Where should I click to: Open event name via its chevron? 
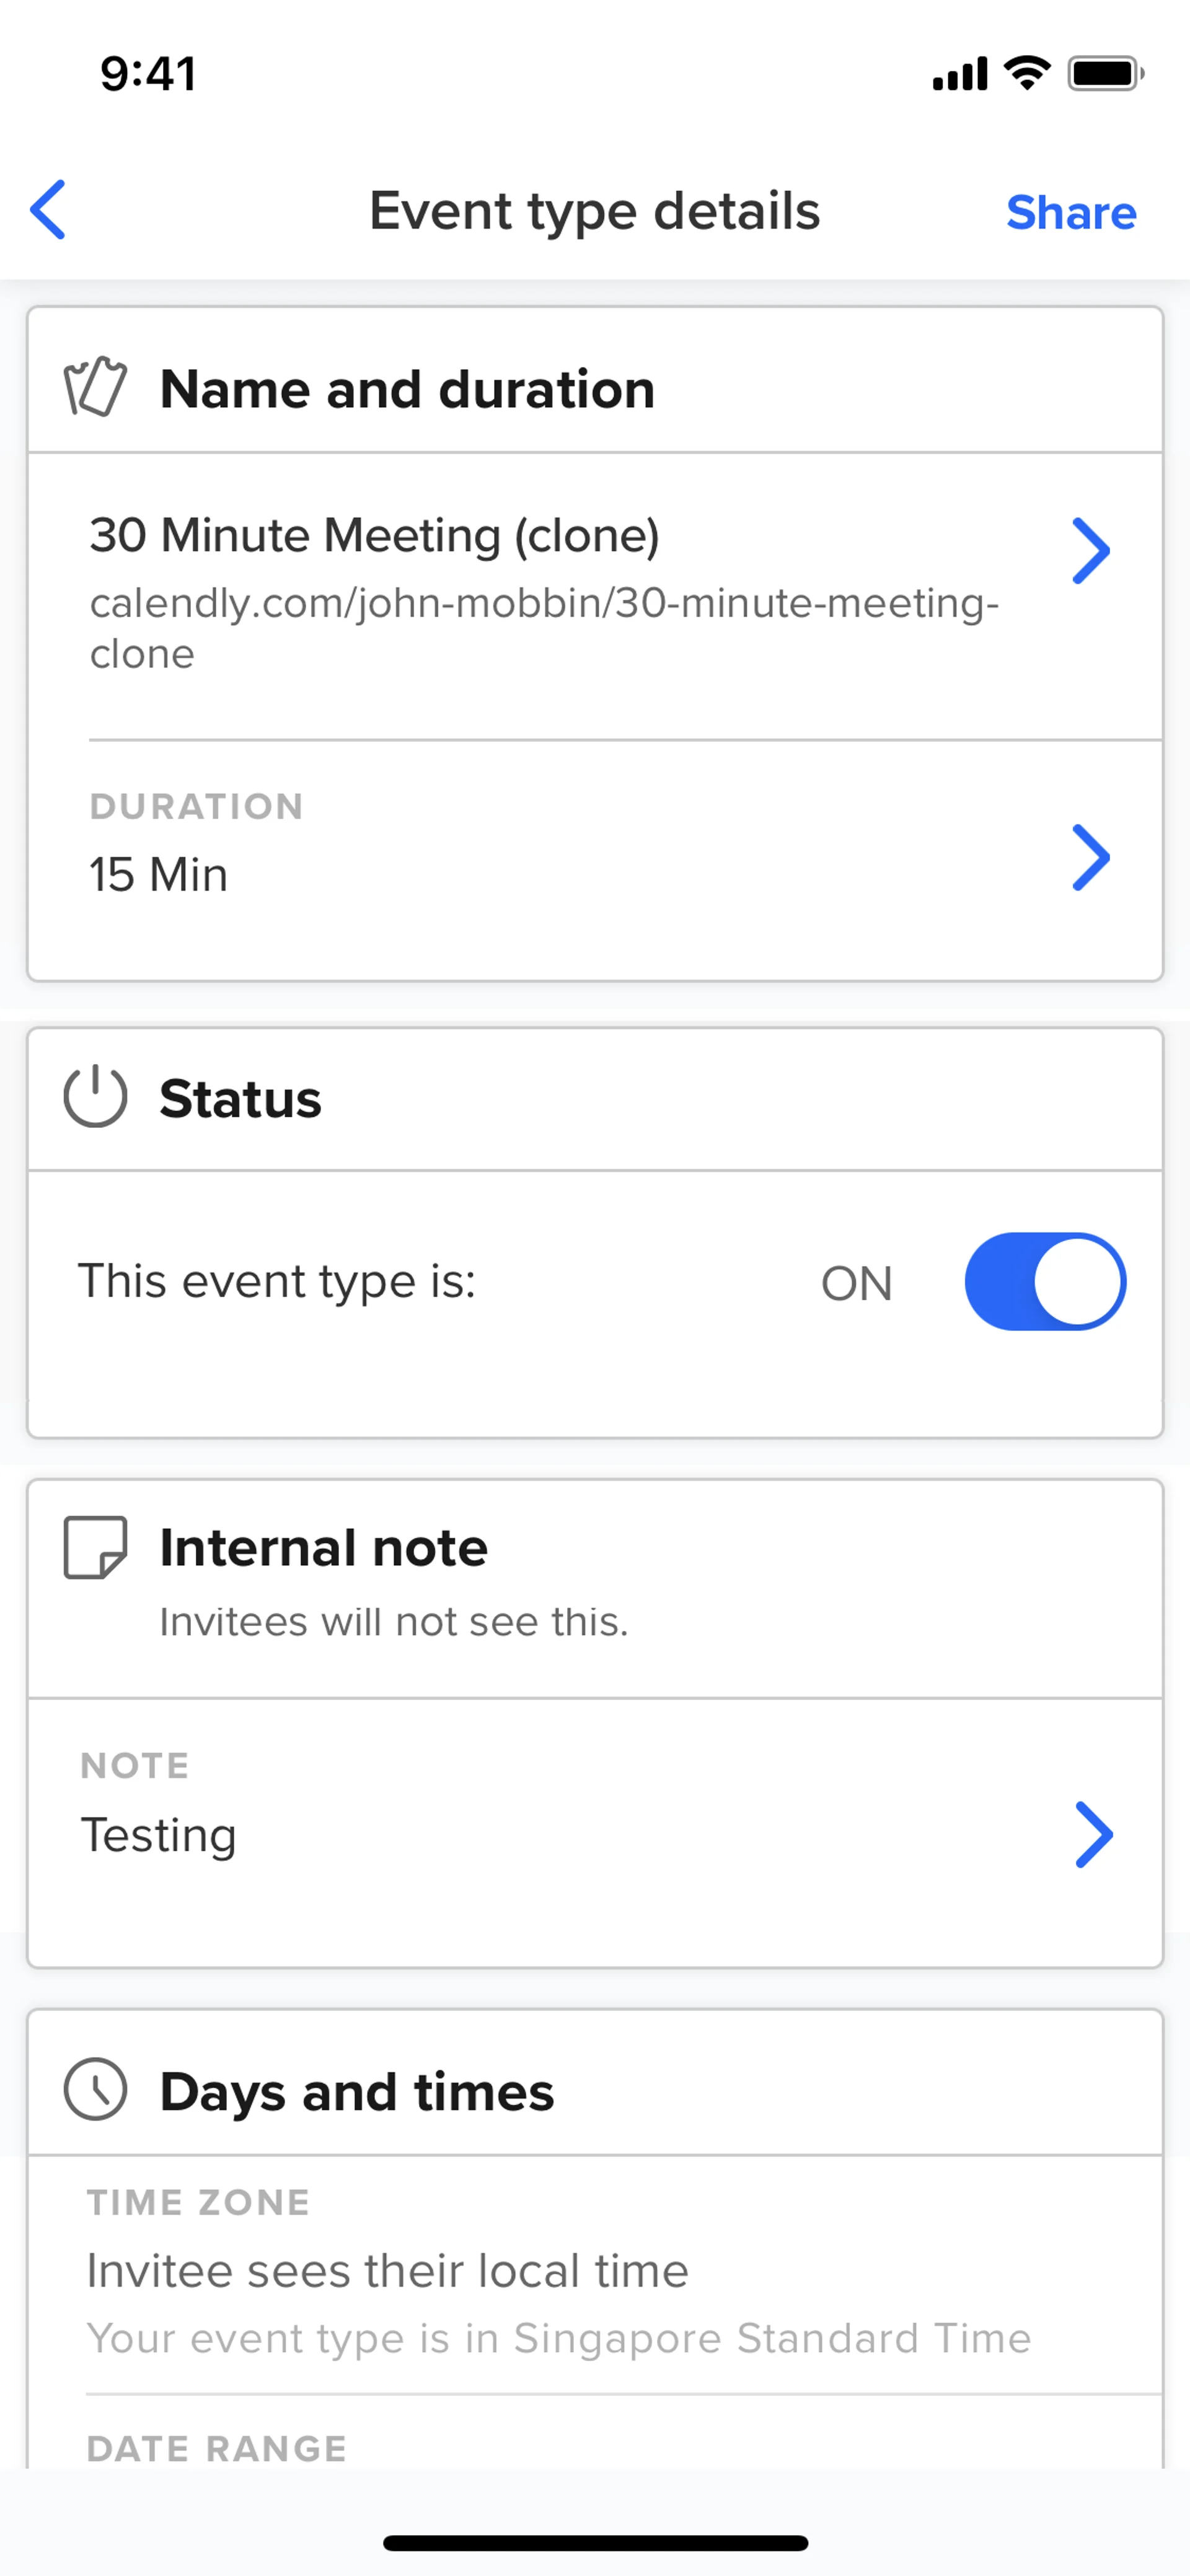1091,550
